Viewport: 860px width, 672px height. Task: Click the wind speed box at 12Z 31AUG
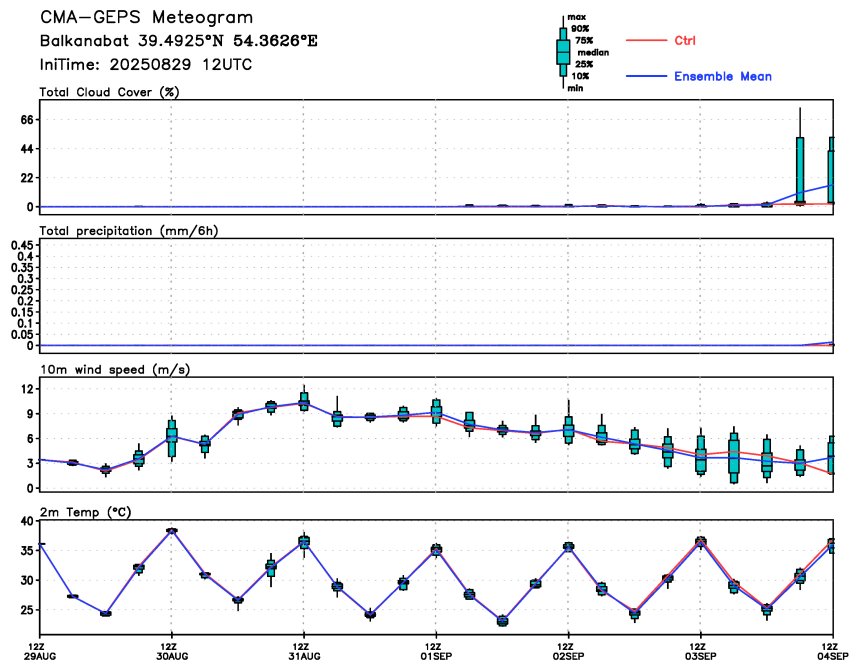[x=304, y=400]
